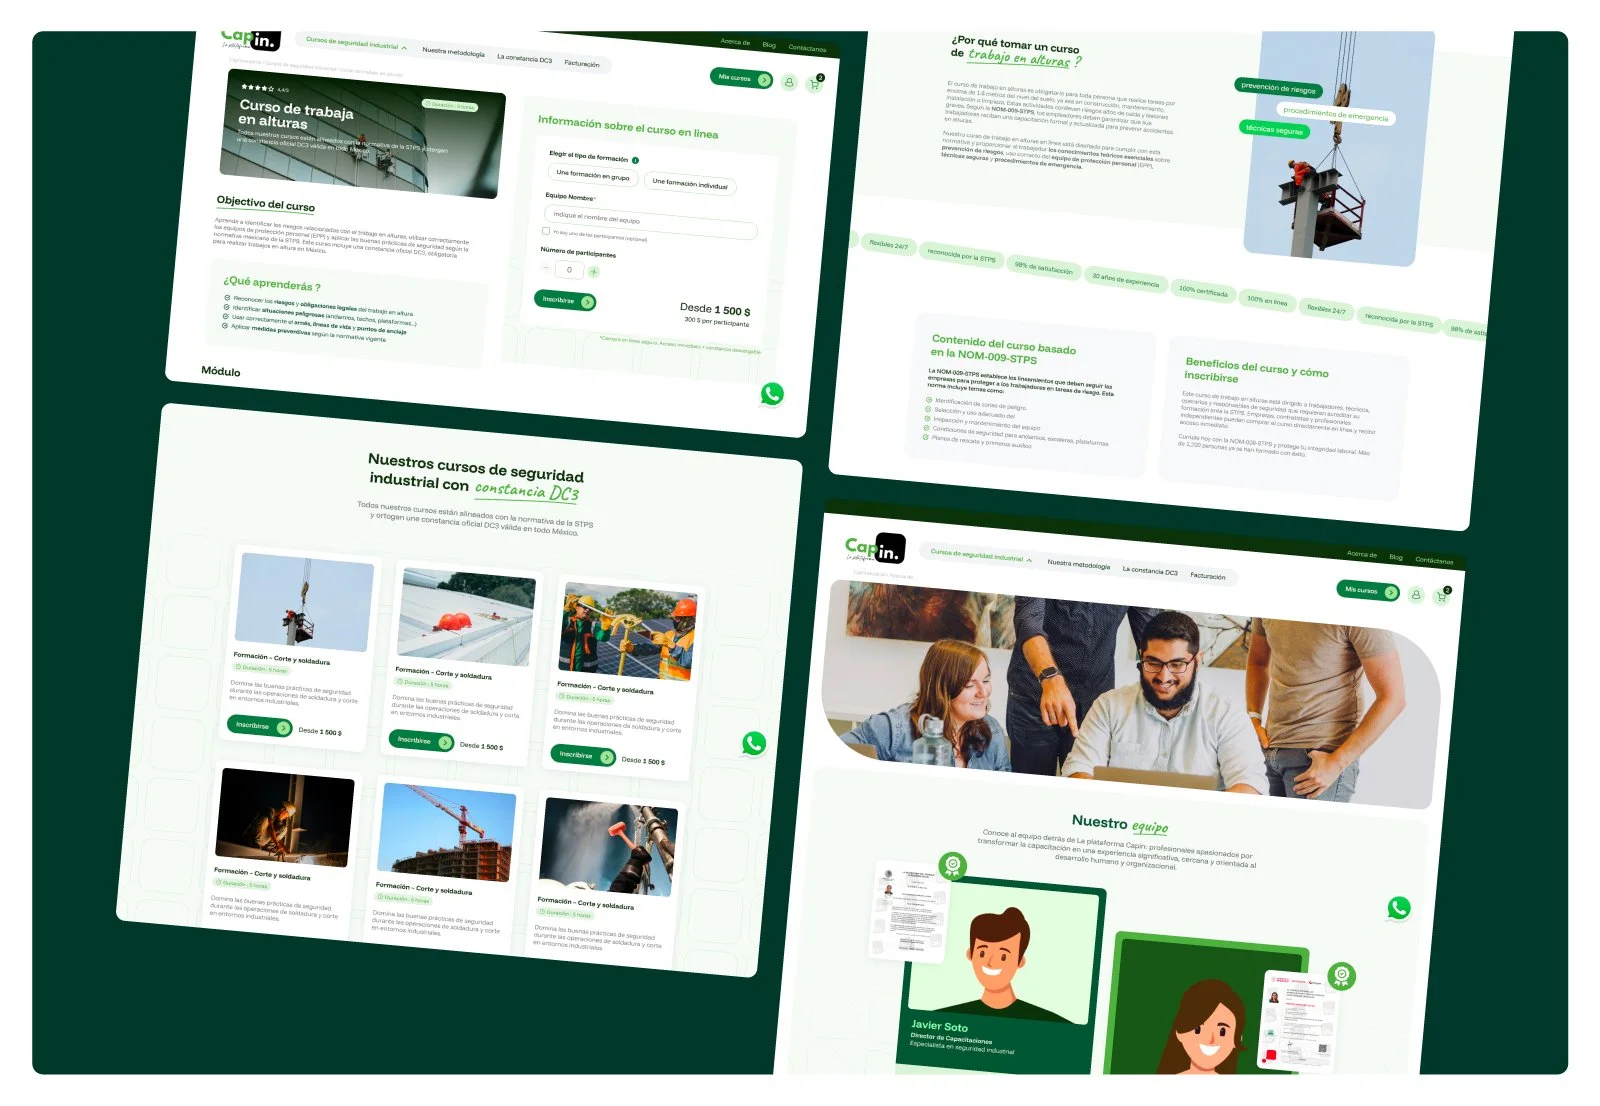Open the red tower crane course image
The image size is (1600, 1106).
447,832
